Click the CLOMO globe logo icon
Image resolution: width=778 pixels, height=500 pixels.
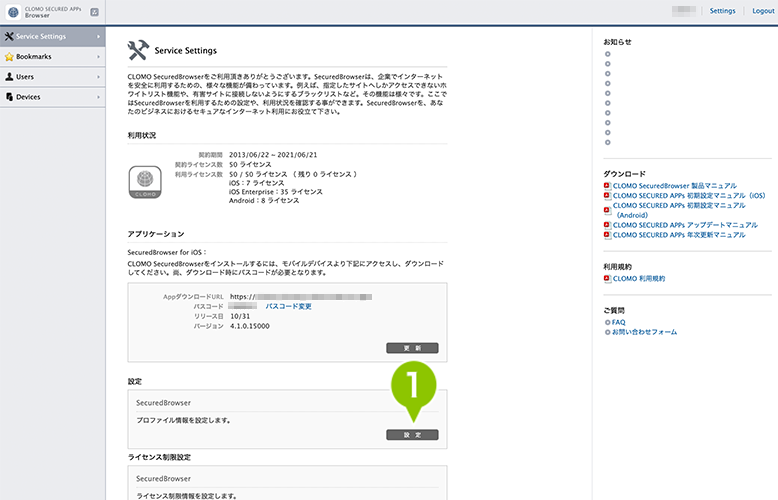(x=13, y=12)
